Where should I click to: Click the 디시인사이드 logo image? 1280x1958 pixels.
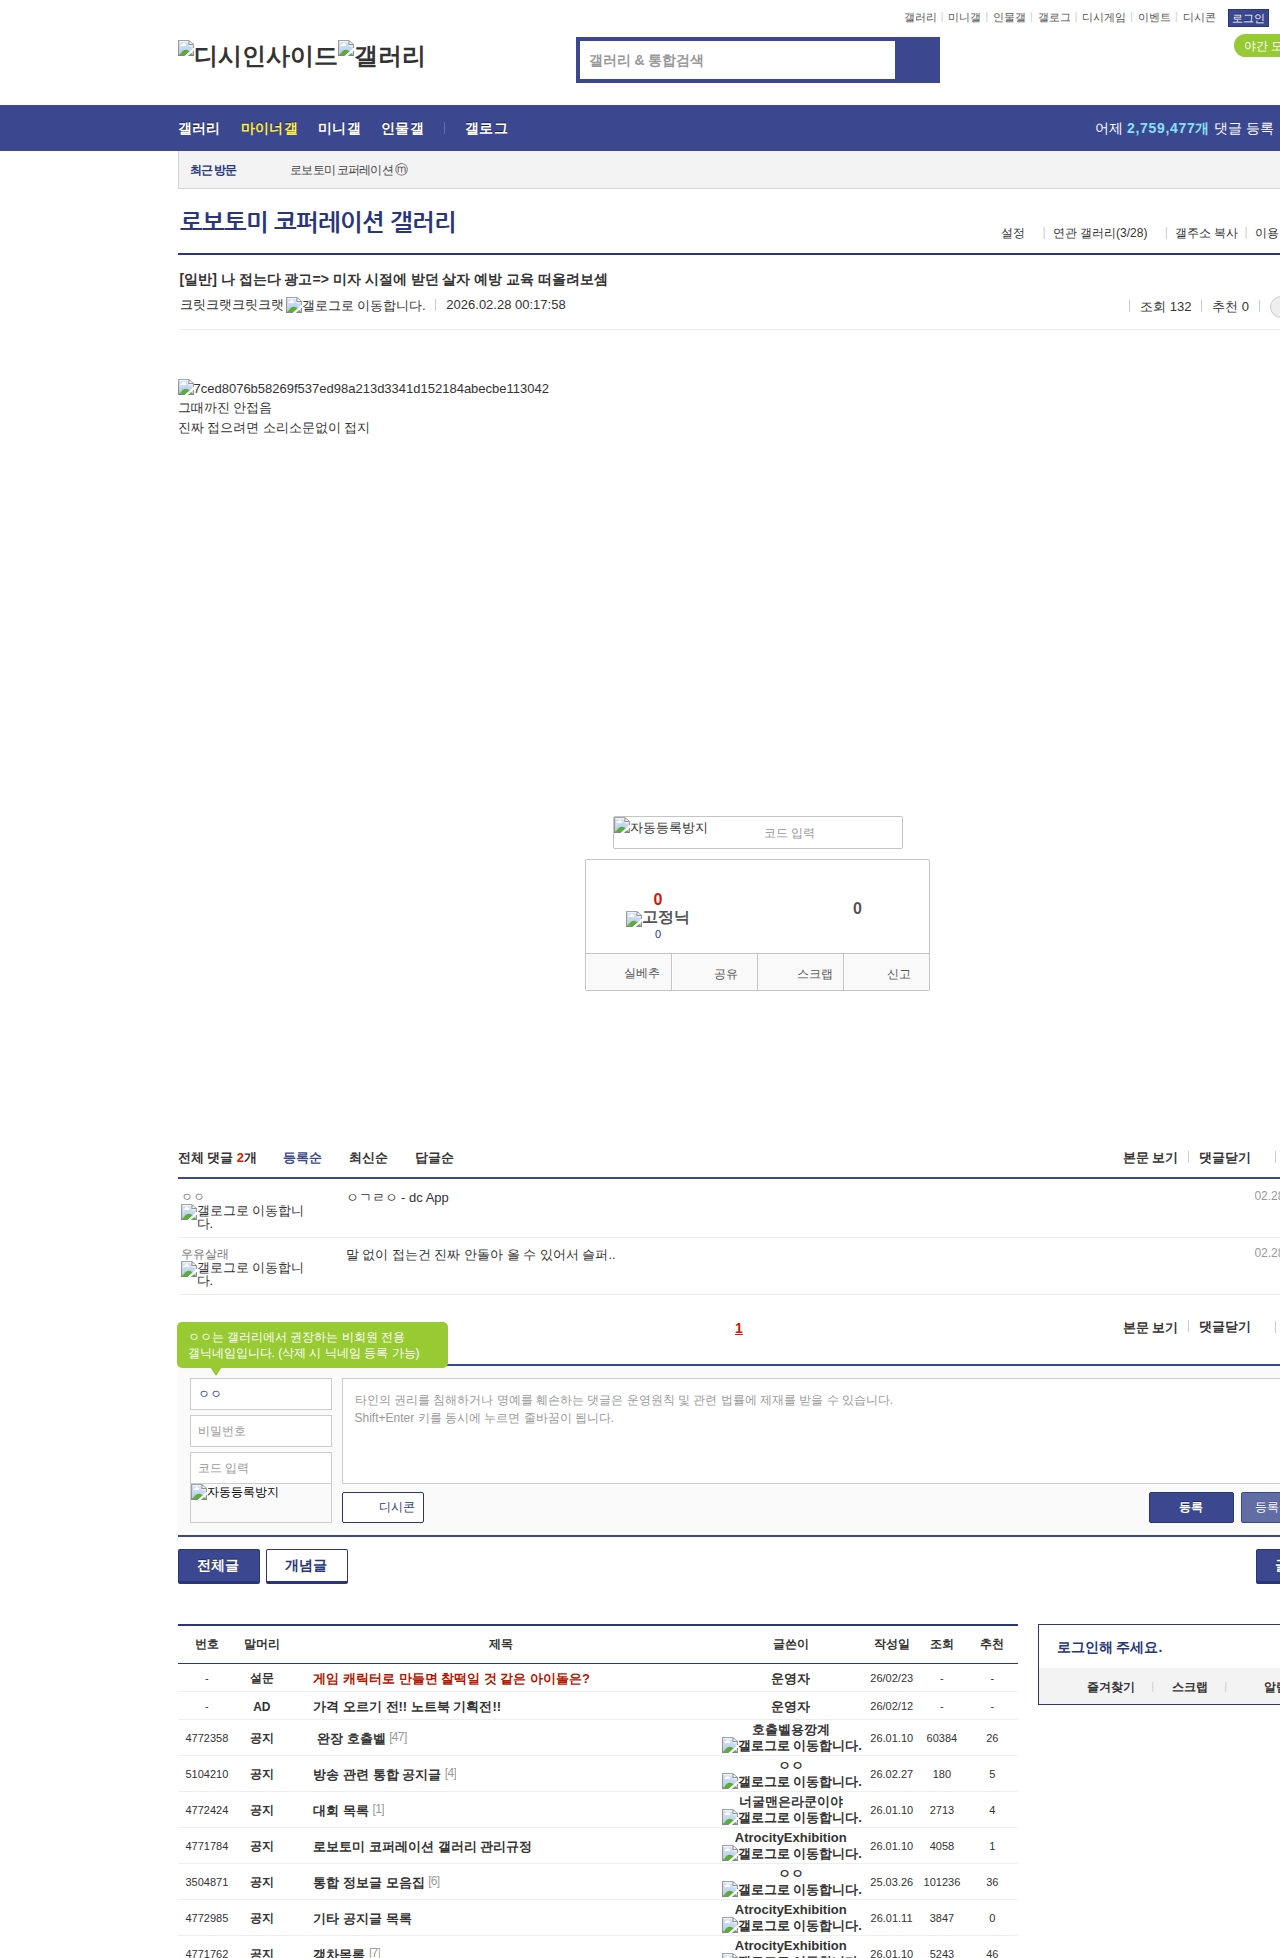pyautogui.click(x=258, y=56)
